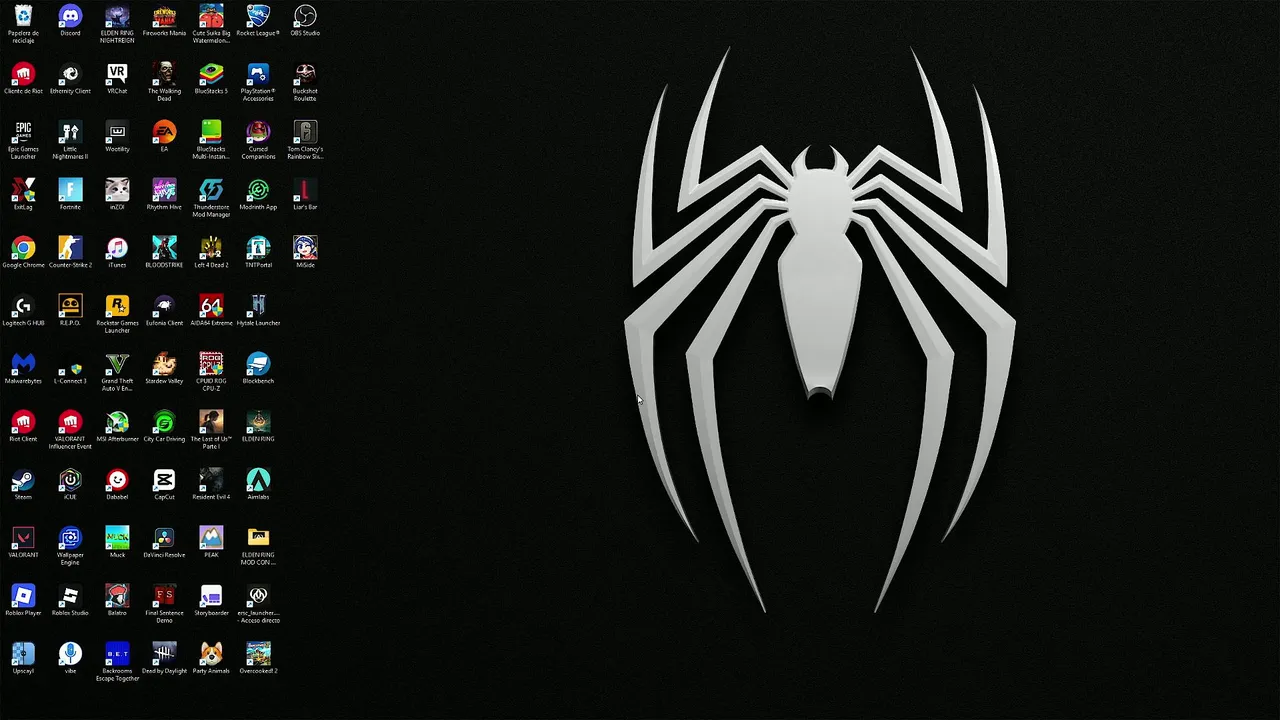This screenshot has width=1280, height=720.
Task: Click the CapCut icon
Action: (x=164, y=481)
